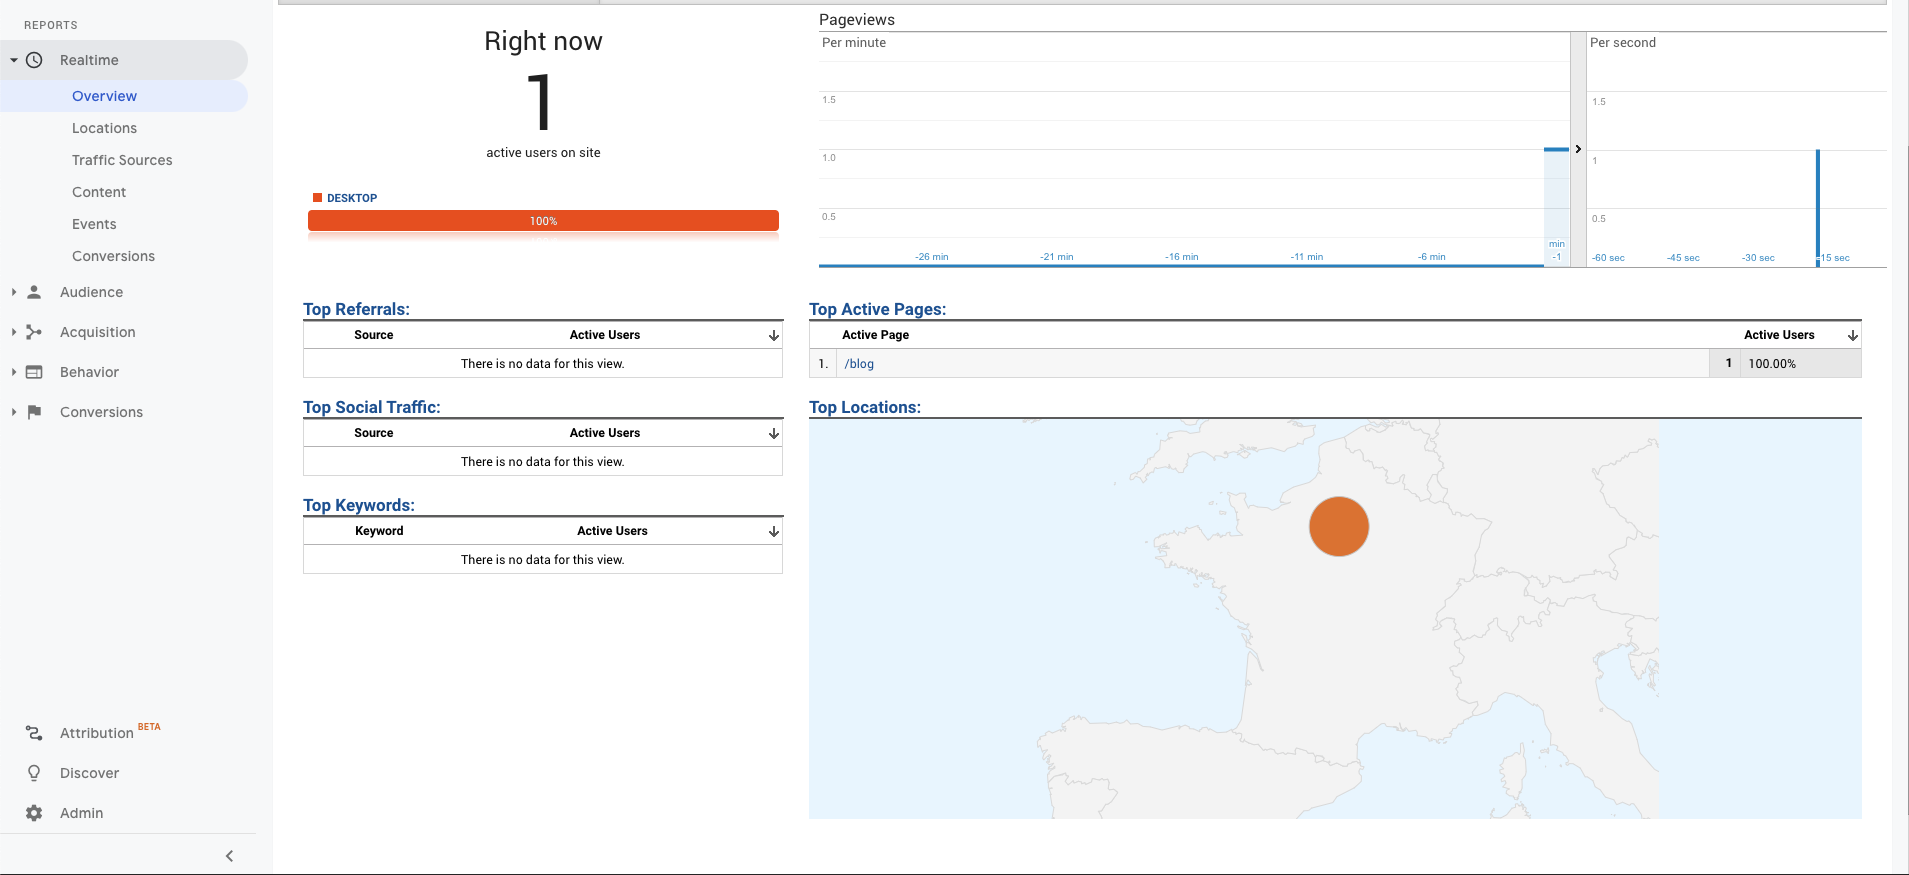Click the active users count number 1

(540, 102)
